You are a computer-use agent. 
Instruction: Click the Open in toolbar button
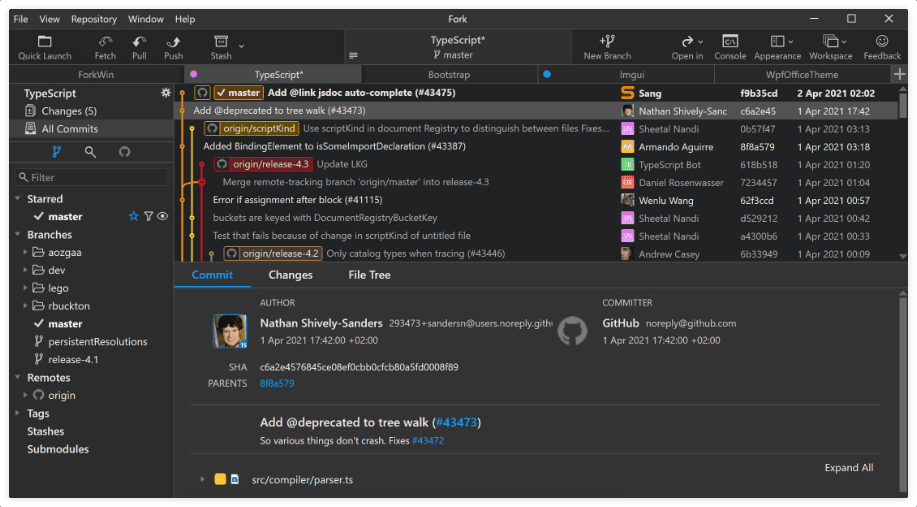(687, 47)
